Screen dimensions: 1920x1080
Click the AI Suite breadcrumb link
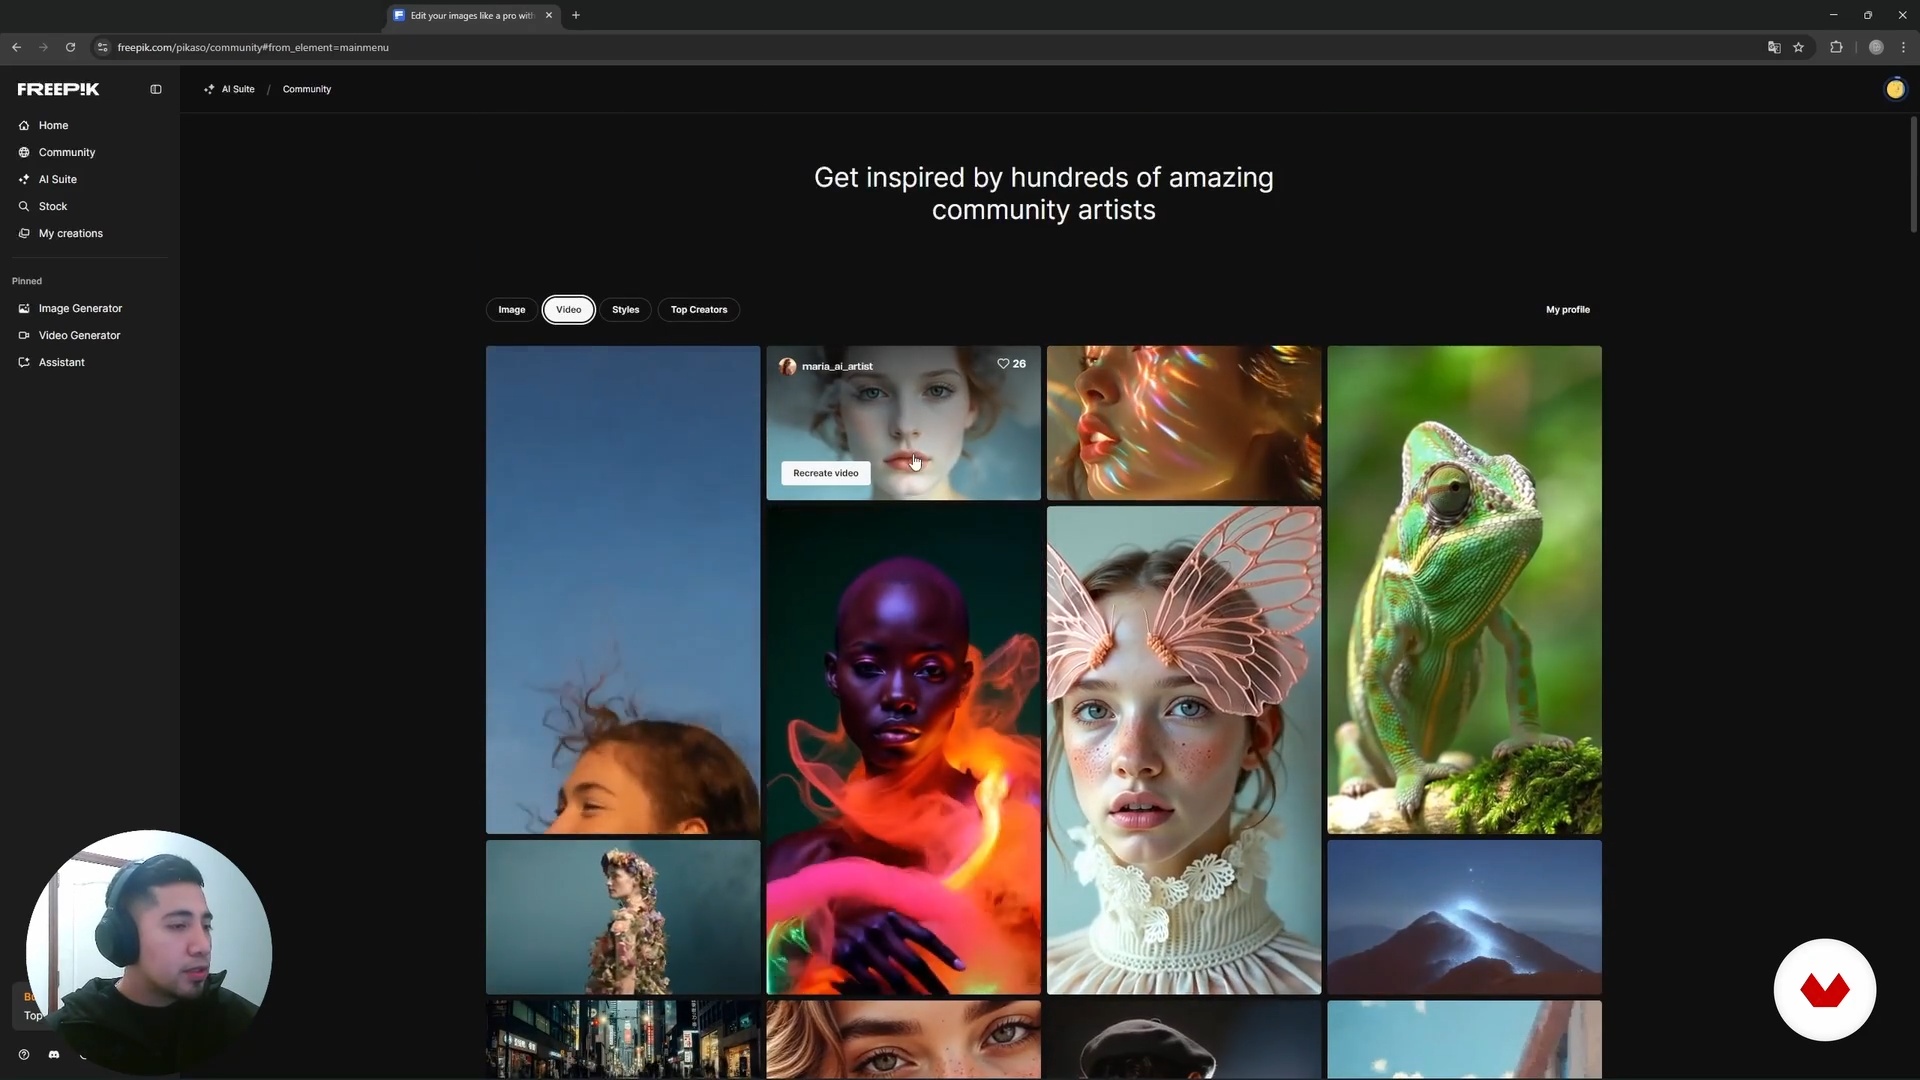(x=237, y=89)
